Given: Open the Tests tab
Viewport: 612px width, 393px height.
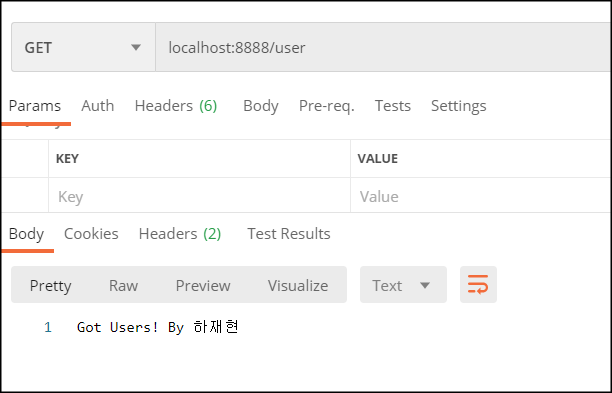Looking at the screenshot, I should [393, 106].
